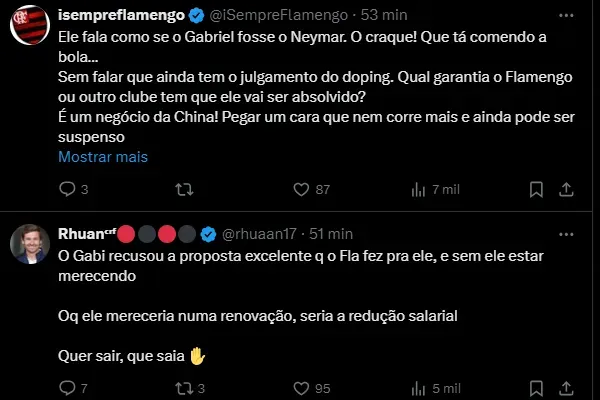Viewport: 600px width, 400px height.
Task: Open @iSempreFlamengo handle link
Action: [x=282, y=15]
